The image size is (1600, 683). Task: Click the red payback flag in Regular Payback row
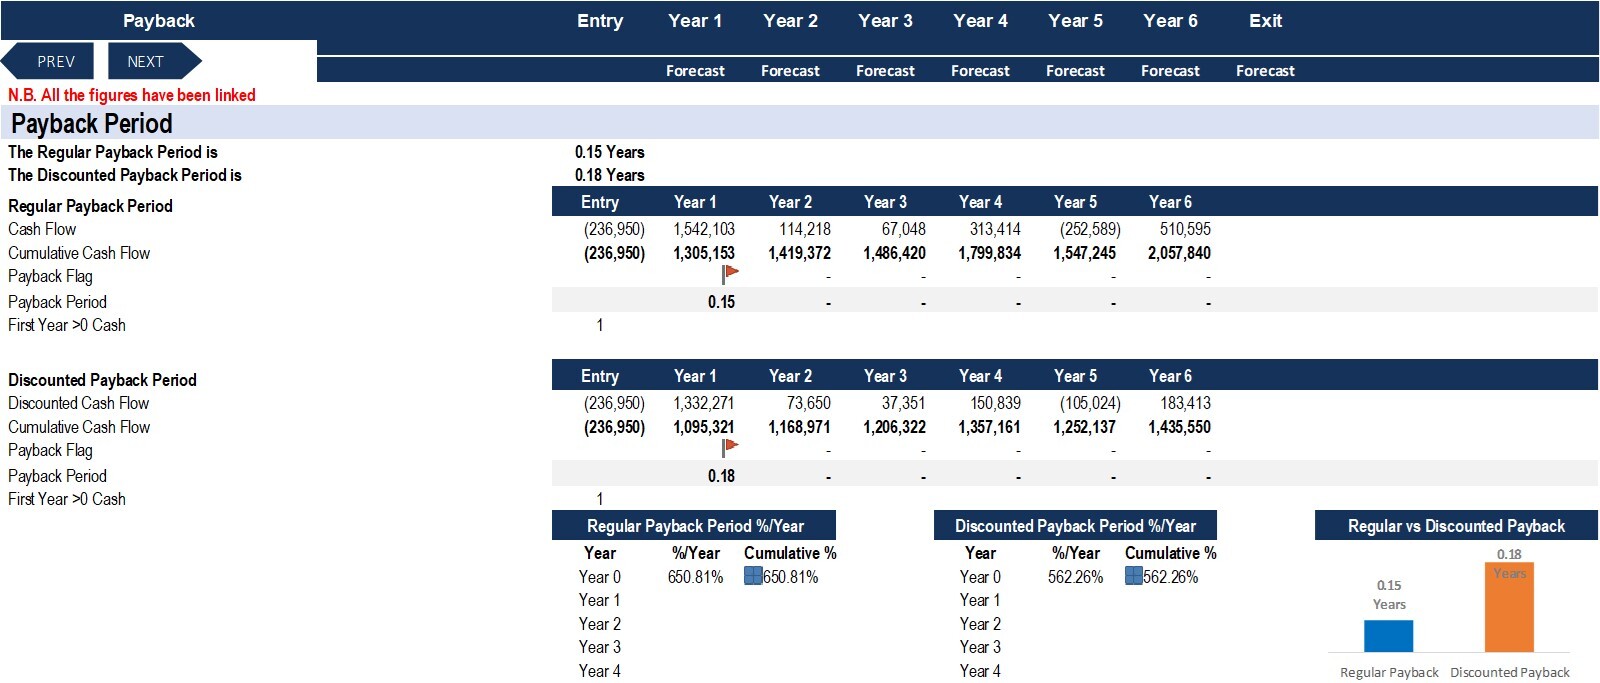730,274
